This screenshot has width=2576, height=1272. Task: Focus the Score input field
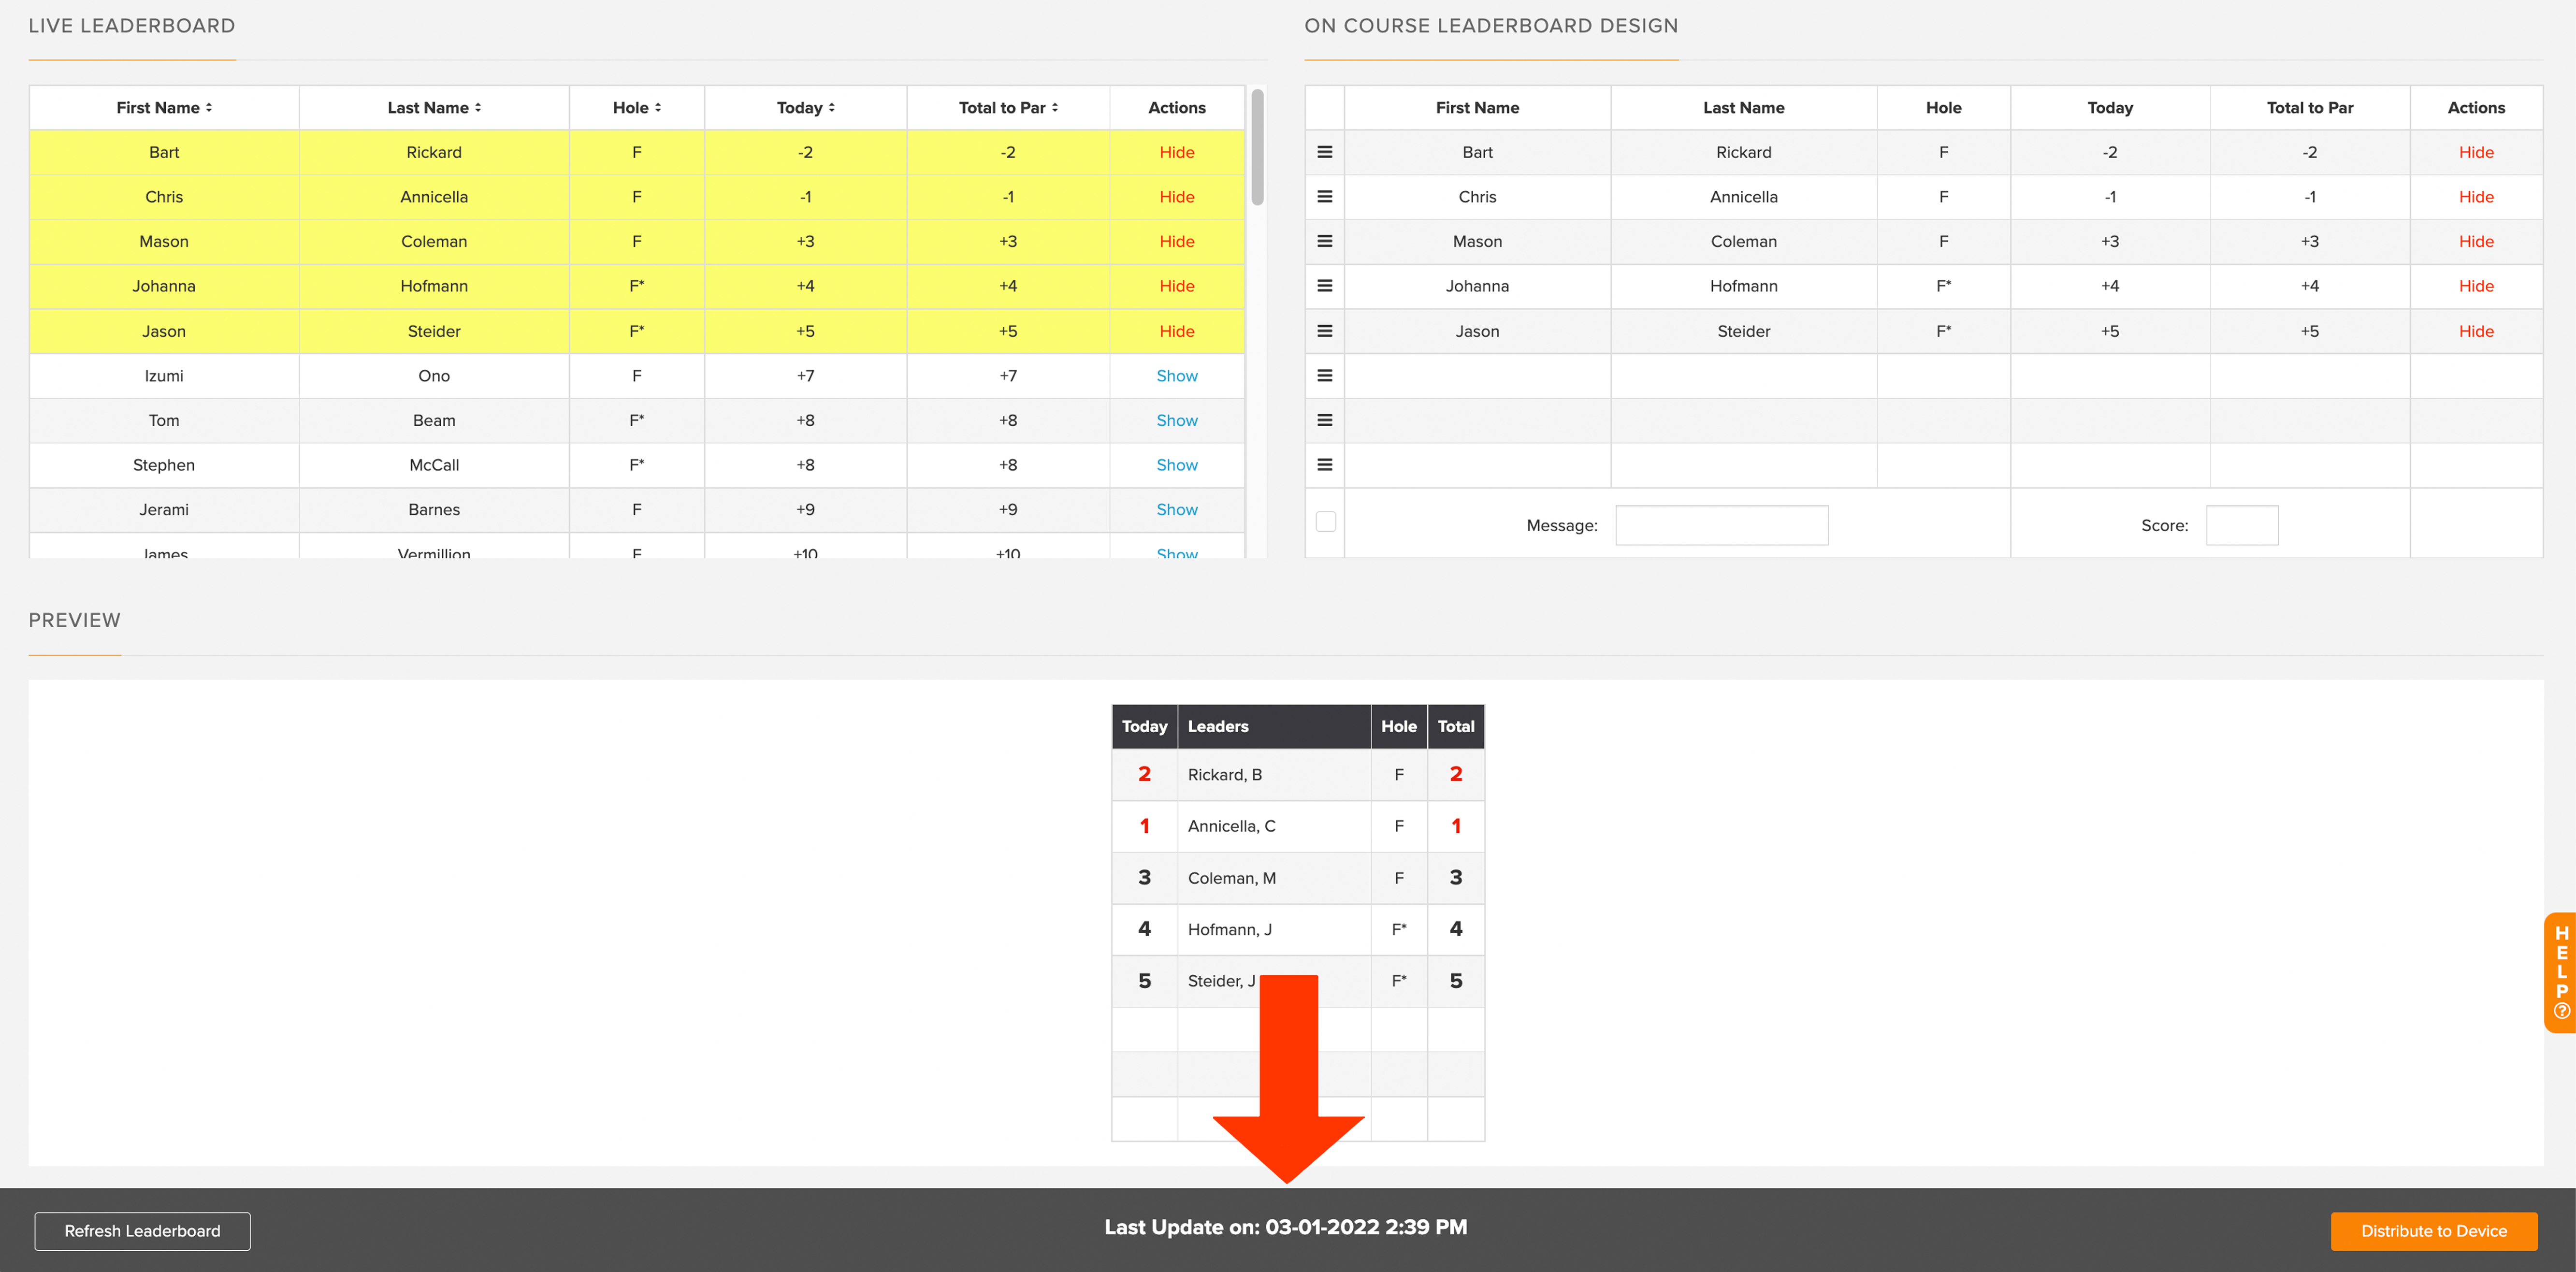[2242, 525]
